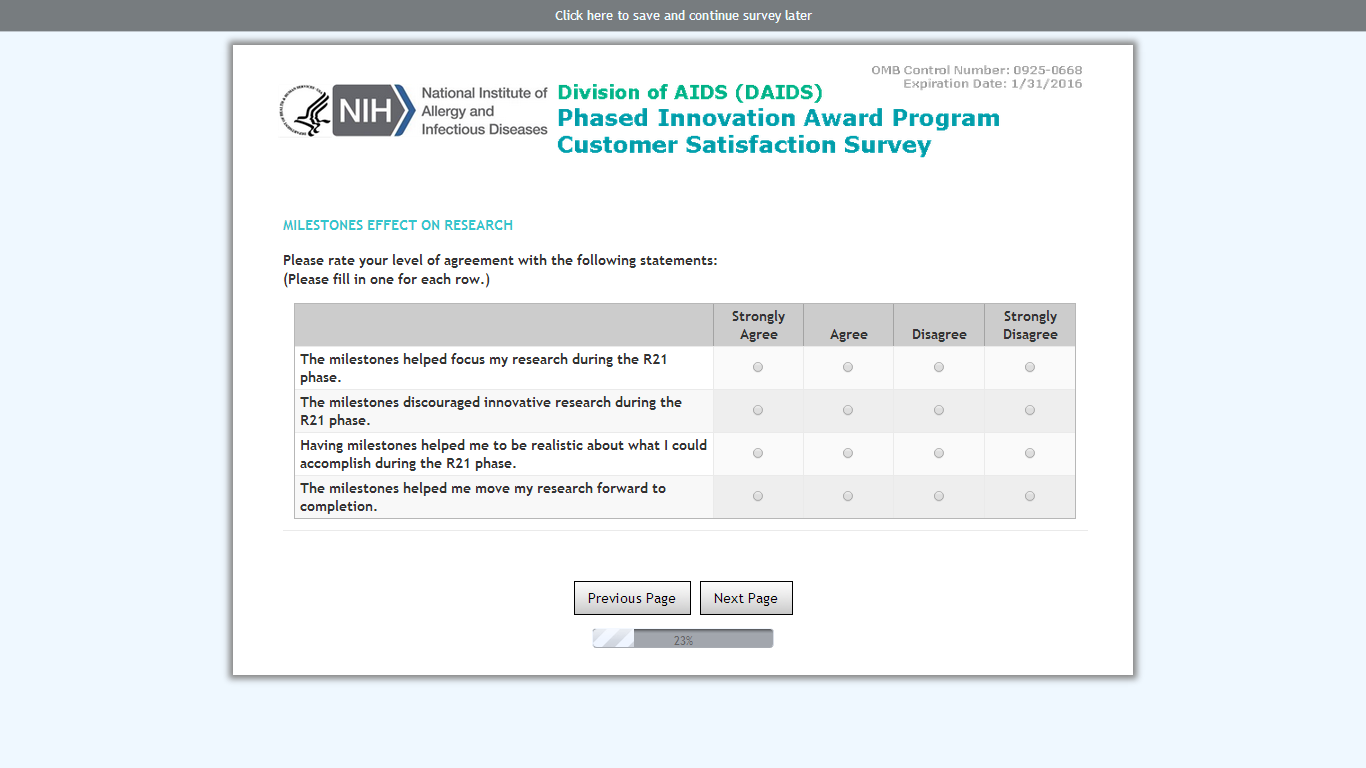Select Strongly Disagree for milestones helped focus research

coord(1030,367)
